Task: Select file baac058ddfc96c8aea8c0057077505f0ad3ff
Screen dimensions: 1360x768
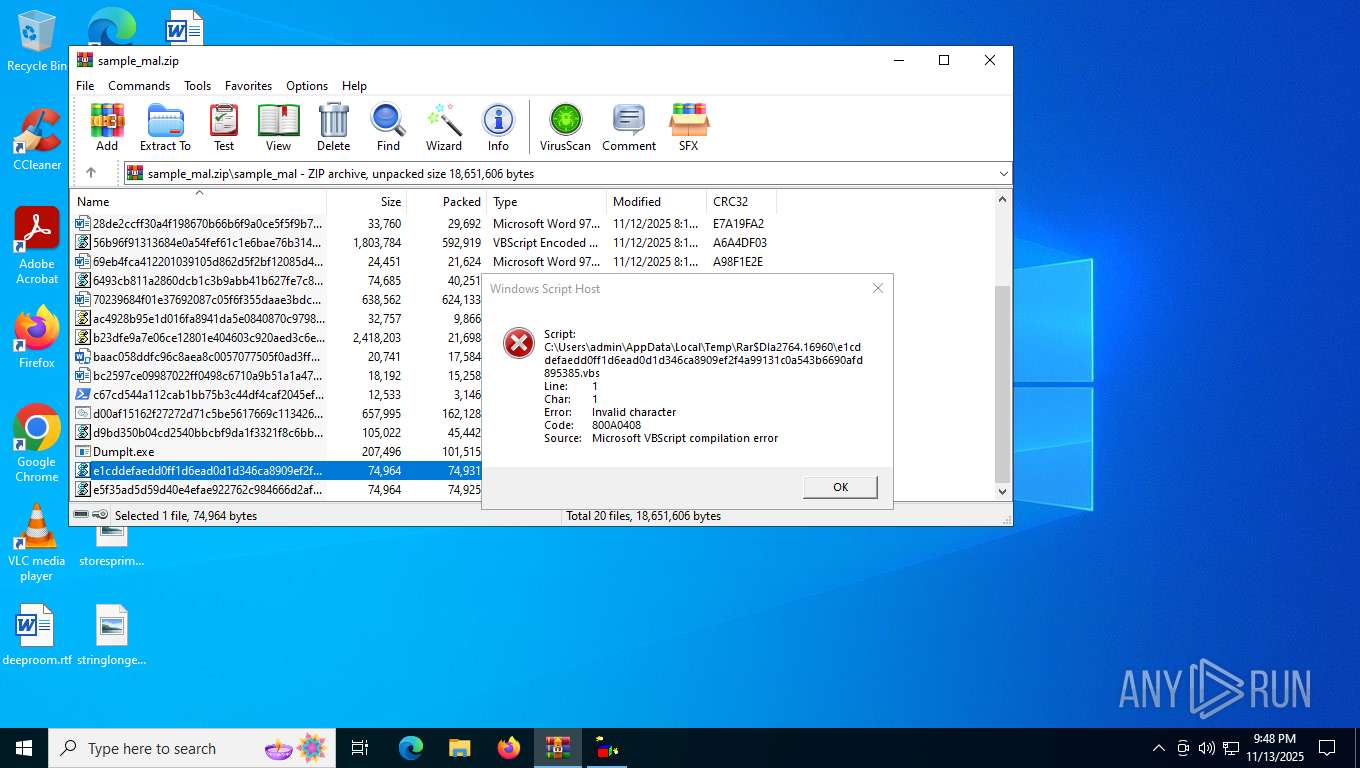Action: (199, 357)
